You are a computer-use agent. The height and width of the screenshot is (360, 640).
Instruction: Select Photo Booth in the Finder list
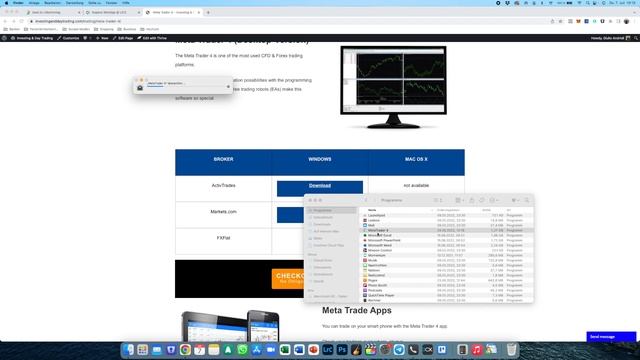click(447, 285)
